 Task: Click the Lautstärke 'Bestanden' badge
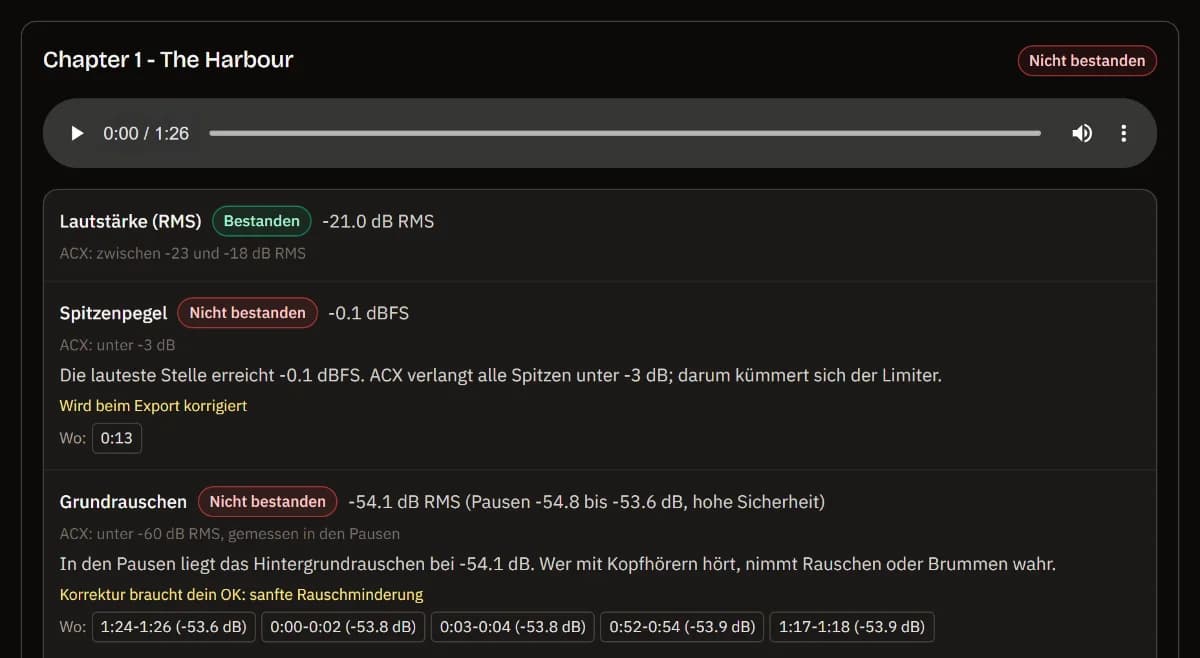(261, 221)
